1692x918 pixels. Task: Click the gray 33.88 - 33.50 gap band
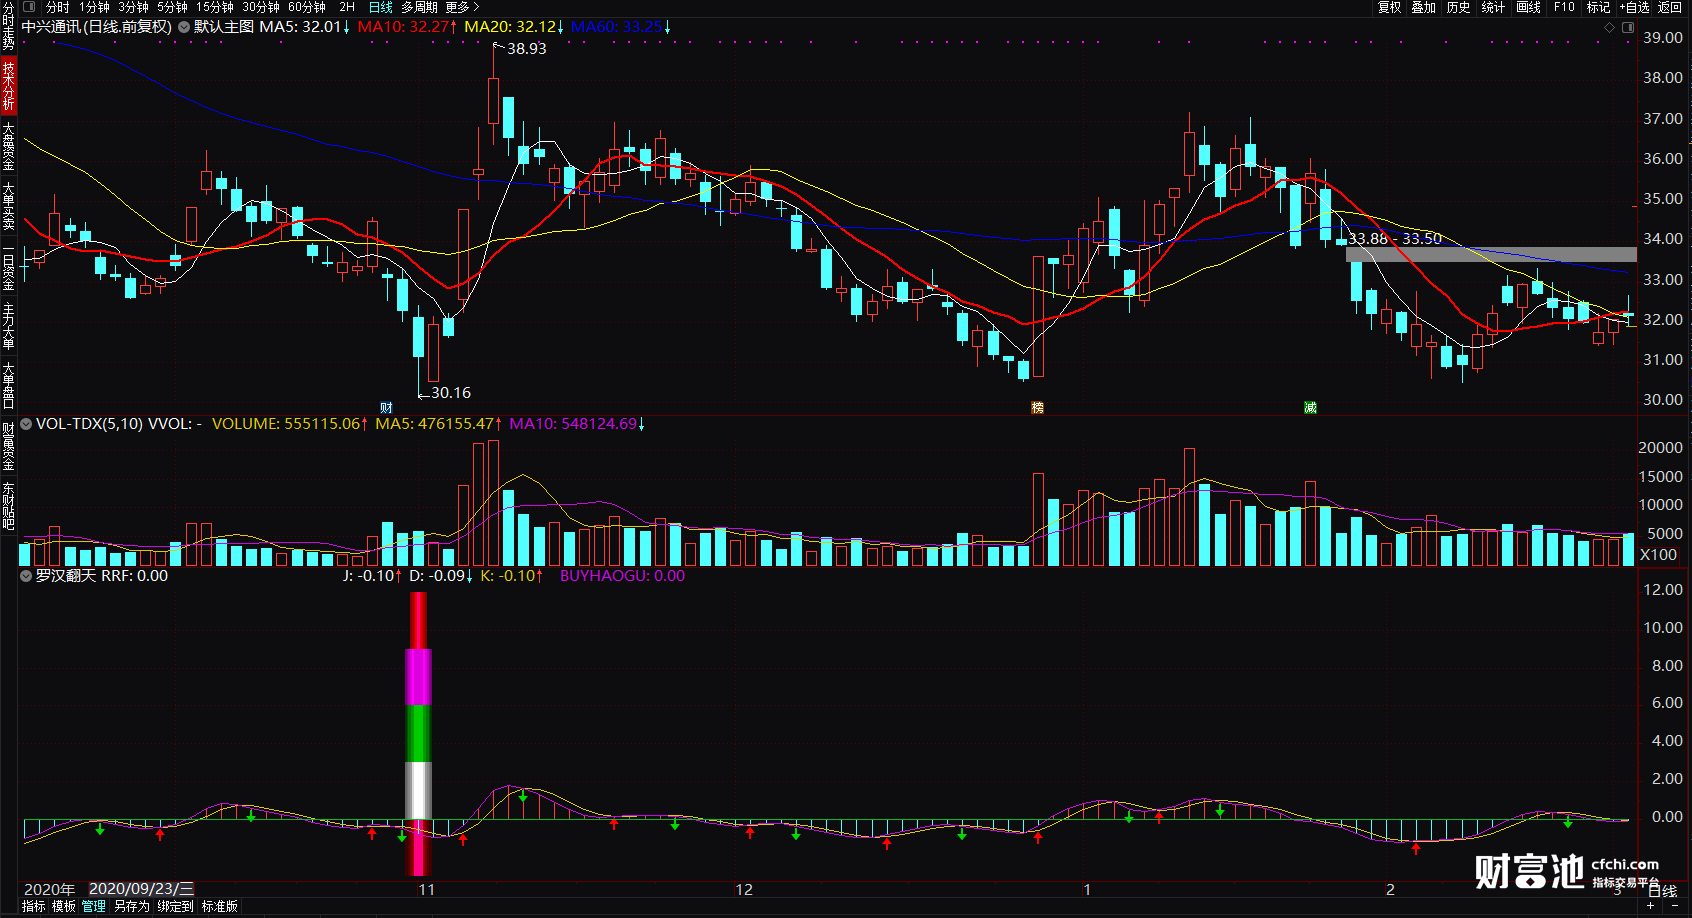pos(1491,254)
